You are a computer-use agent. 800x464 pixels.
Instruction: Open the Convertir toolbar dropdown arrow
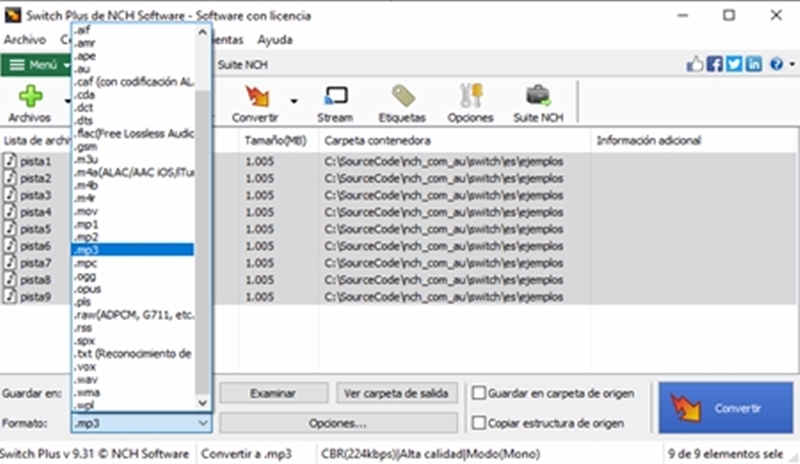(294, 99)
